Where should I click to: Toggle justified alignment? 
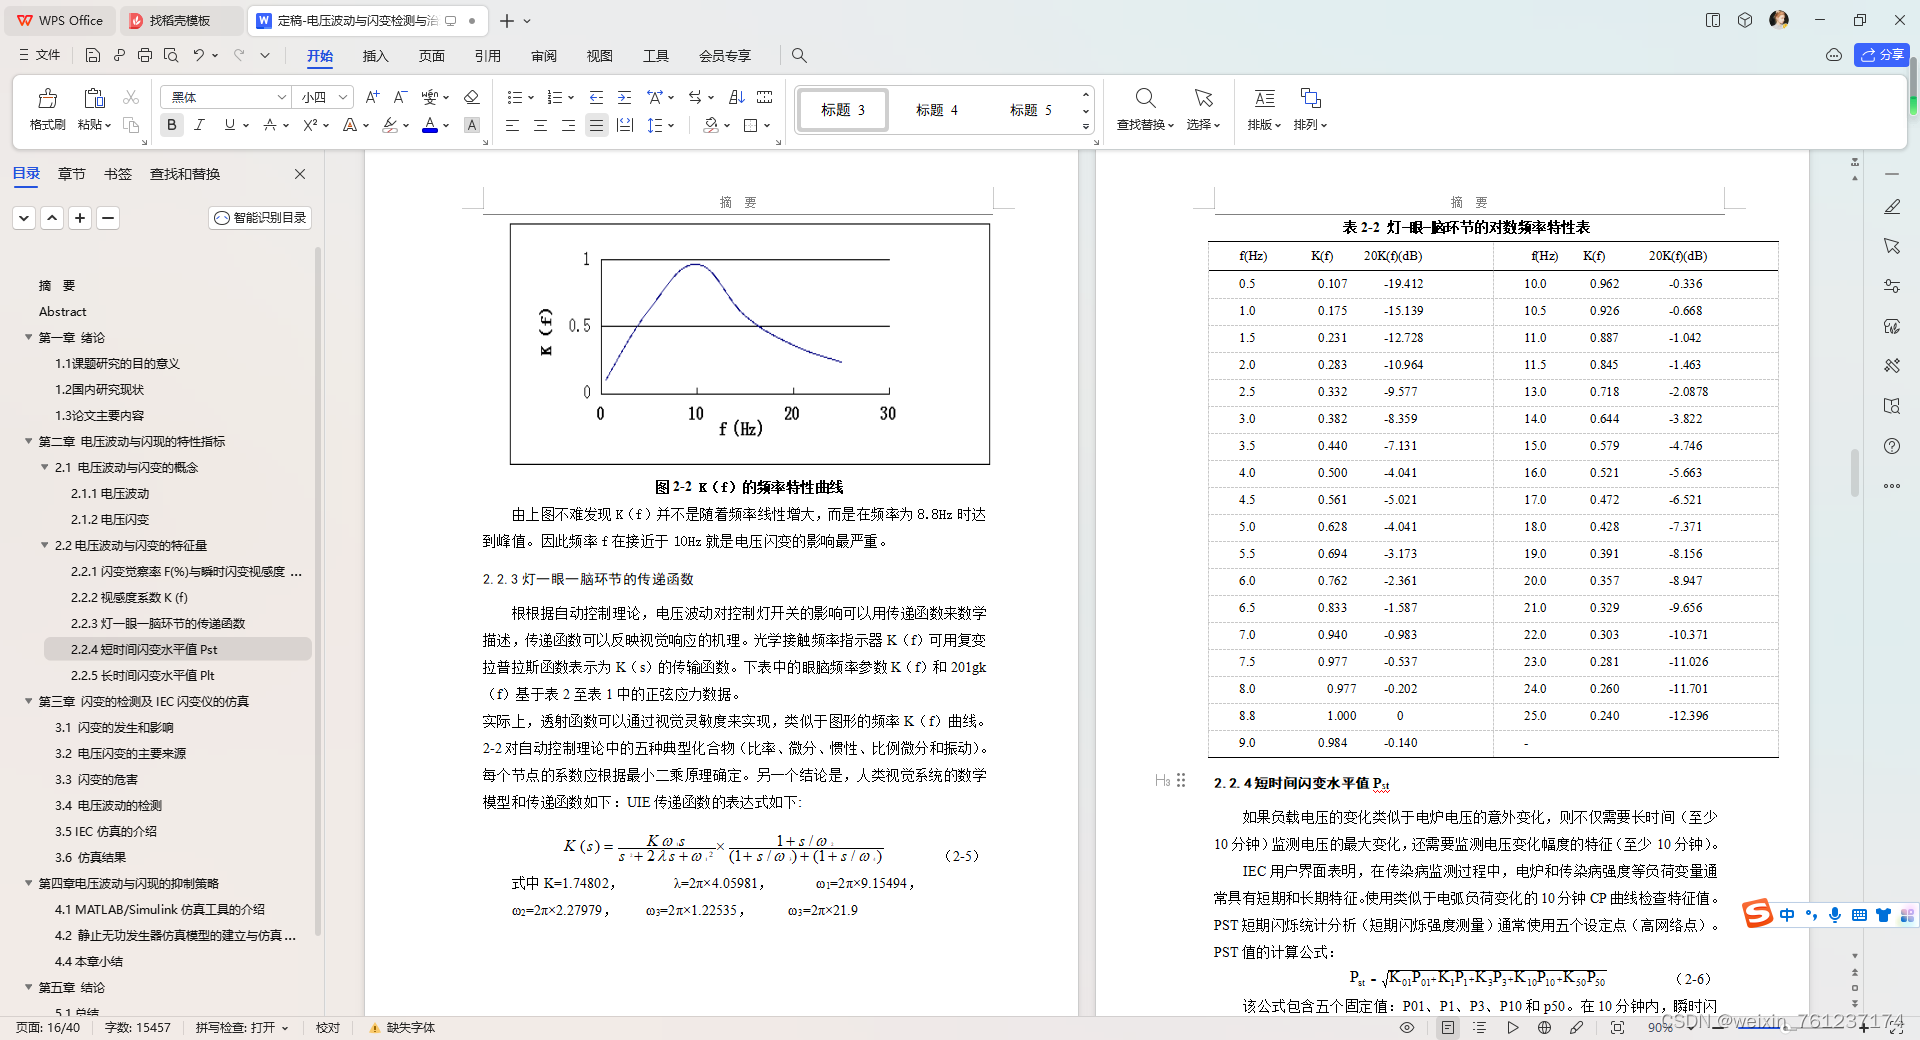coord(596,125)
